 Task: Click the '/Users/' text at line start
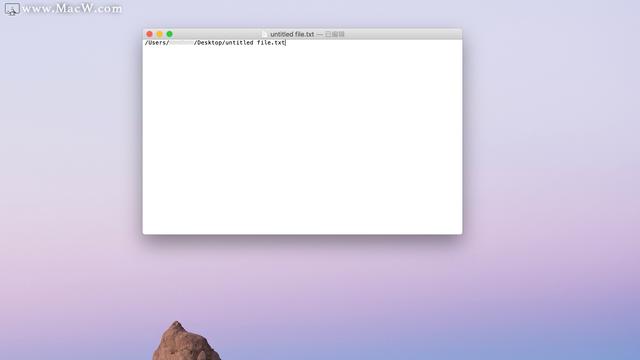pyautogui.click(x=157, y=43)
